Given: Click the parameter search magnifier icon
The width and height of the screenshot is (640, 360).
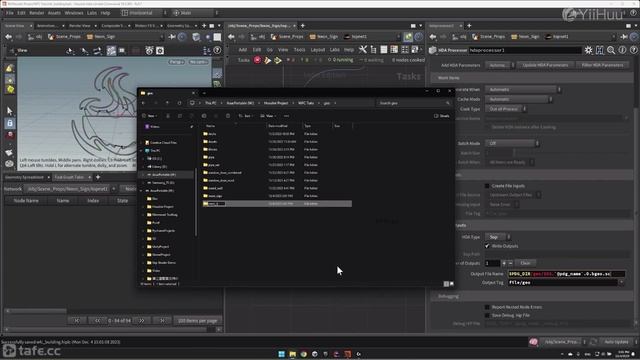Looking at the screenshot, I should [611, 50].
